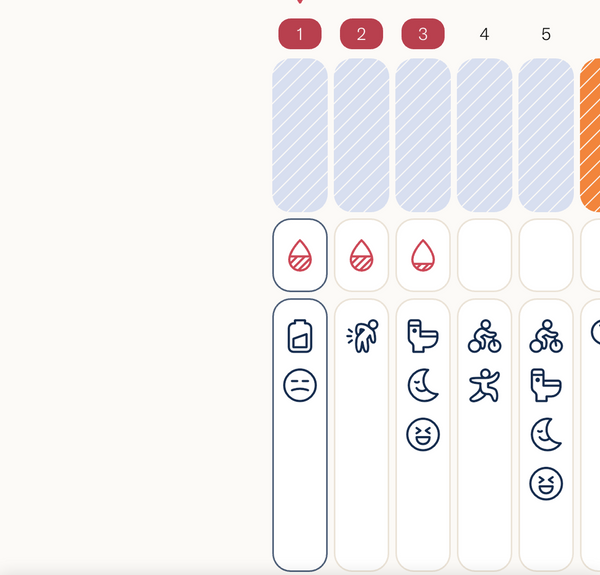Click the laughing face icon on day 5
This screenshot has width=600, height=575.
tap(546, 484)
